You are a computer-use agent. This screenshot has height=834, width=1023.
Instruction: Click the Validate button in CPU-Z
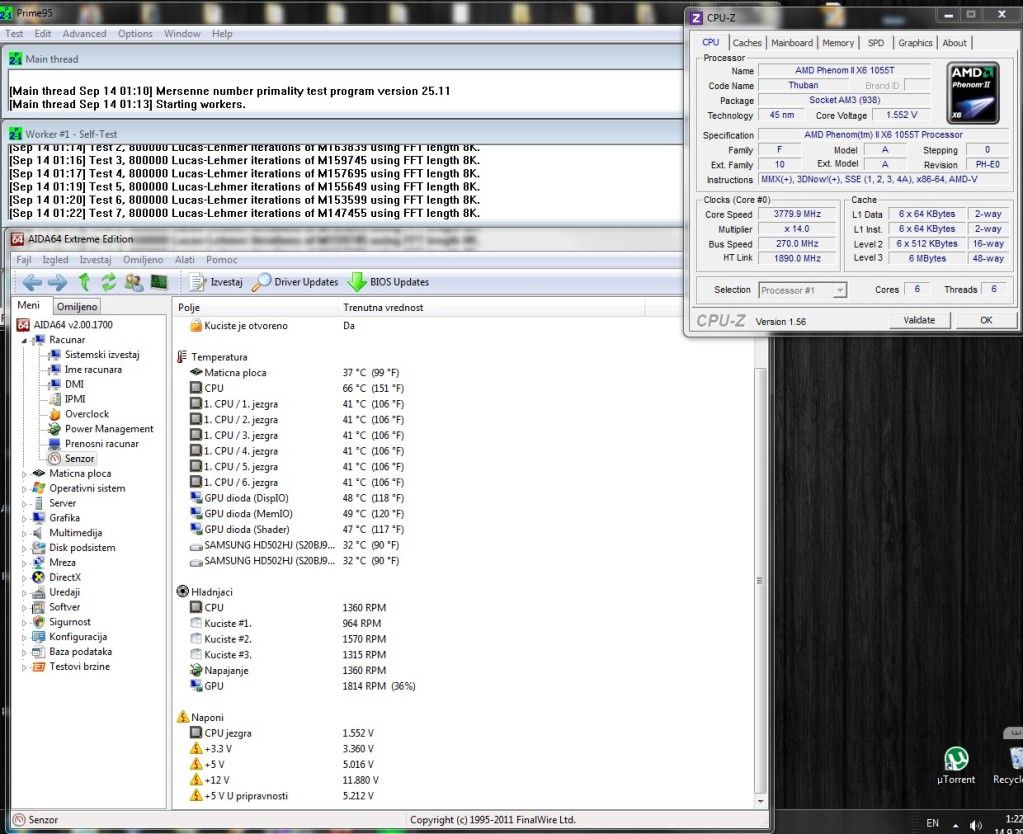point(919,320)
